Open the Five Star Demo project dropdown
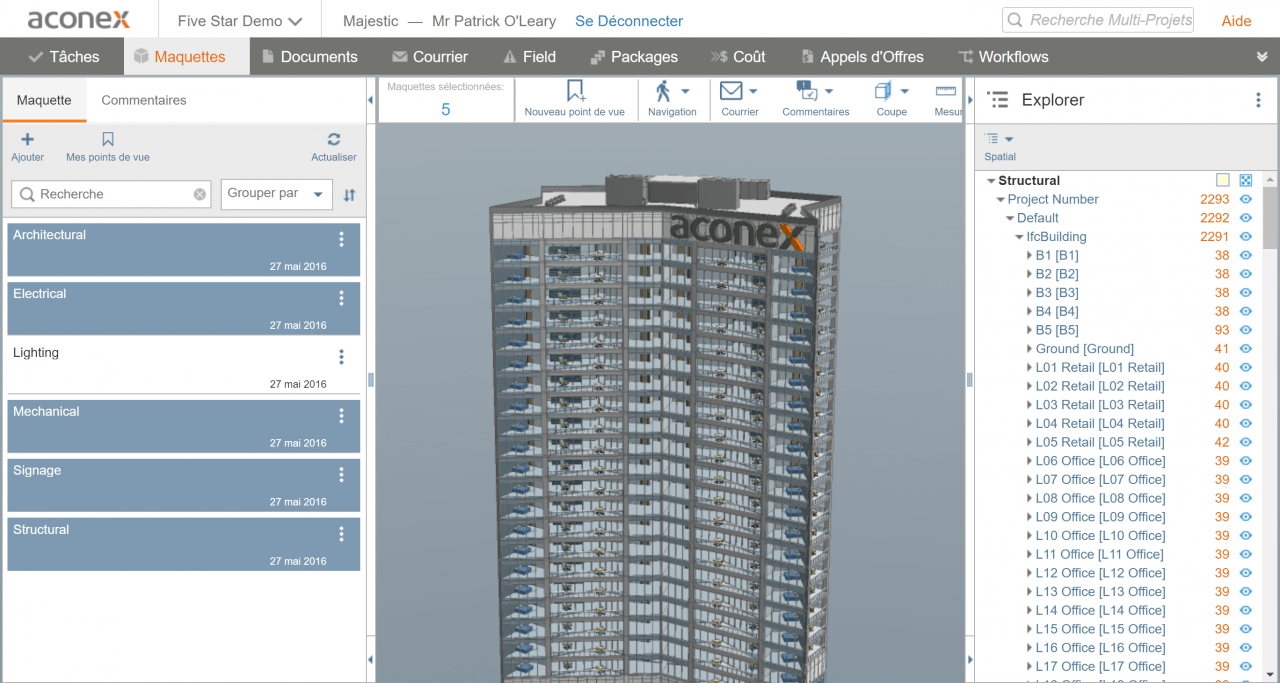The image size is (1280, 683). pyautogui.click(x=240, y=21)
